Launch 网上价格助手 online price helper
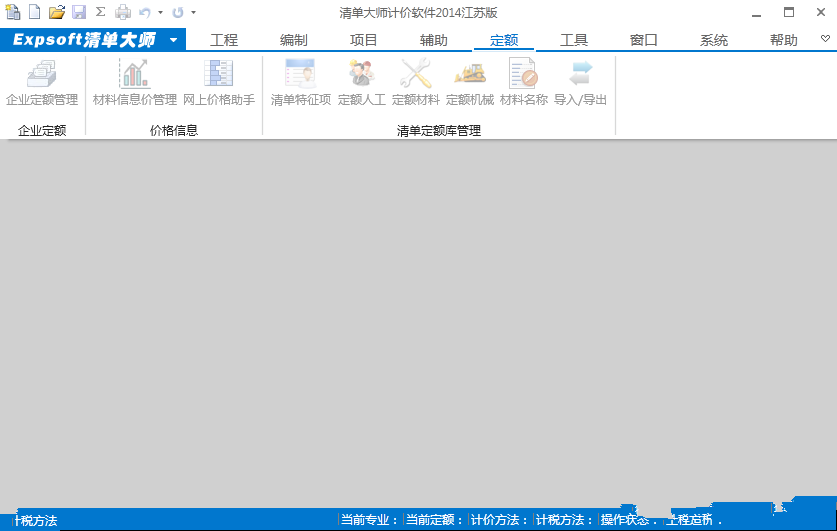 (219, 83)
